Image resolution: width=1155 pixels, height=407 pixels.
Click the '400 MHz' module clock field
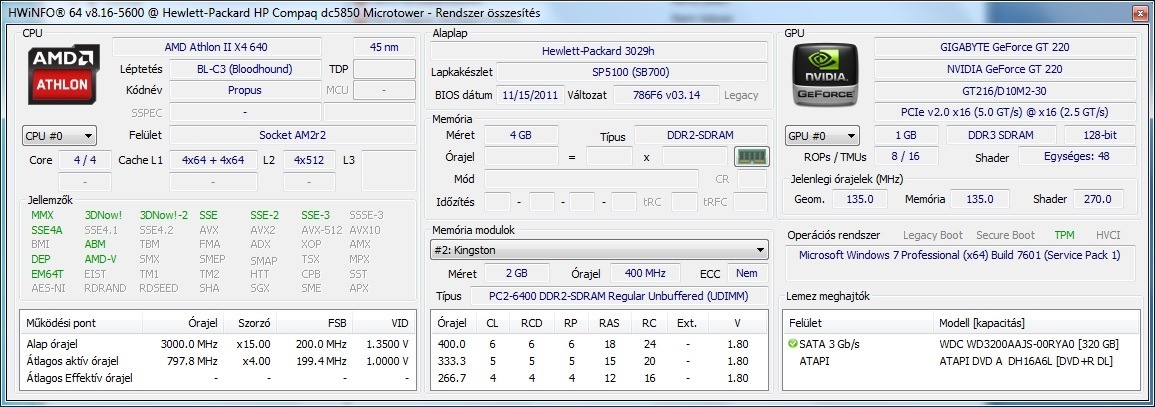point(645,273)
